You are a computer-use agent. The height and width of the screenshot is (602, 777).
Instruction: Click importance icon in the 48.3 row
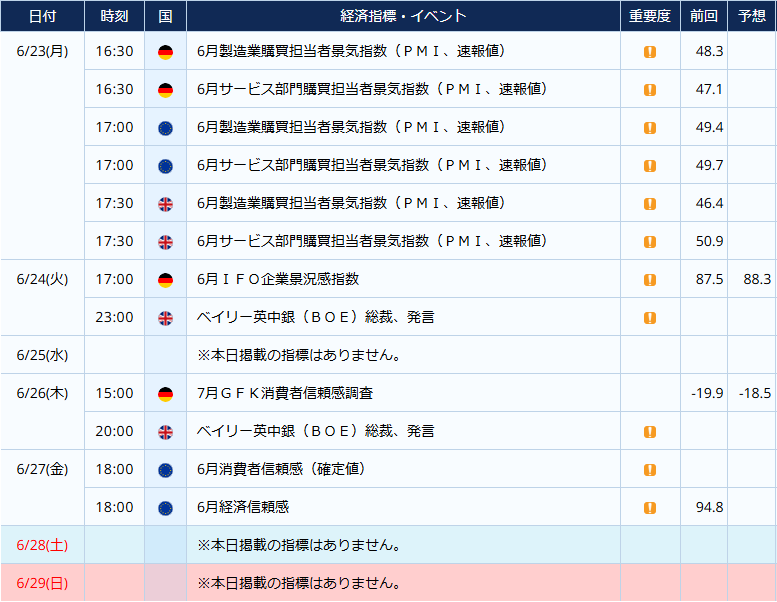coord(650,52)
